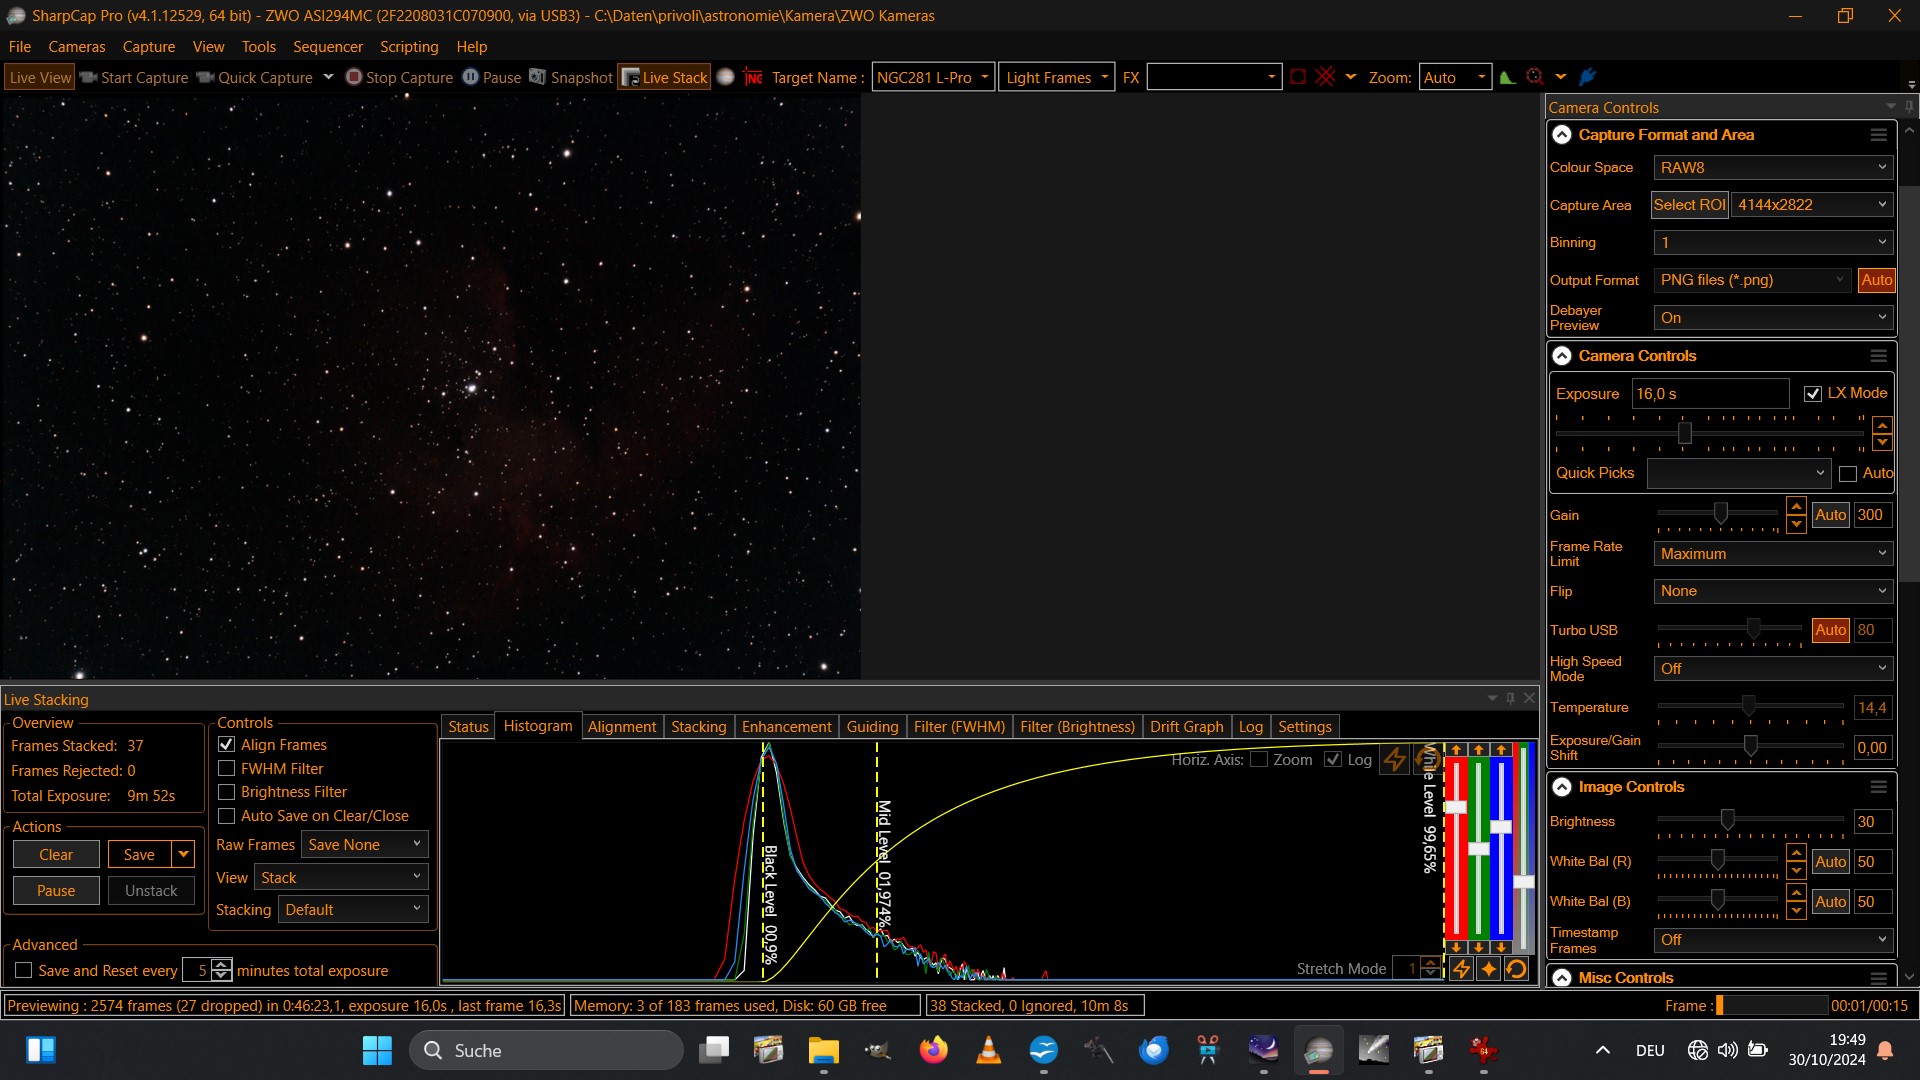Open VLC from the Windows taskbar

click(x=989, y=1050)
